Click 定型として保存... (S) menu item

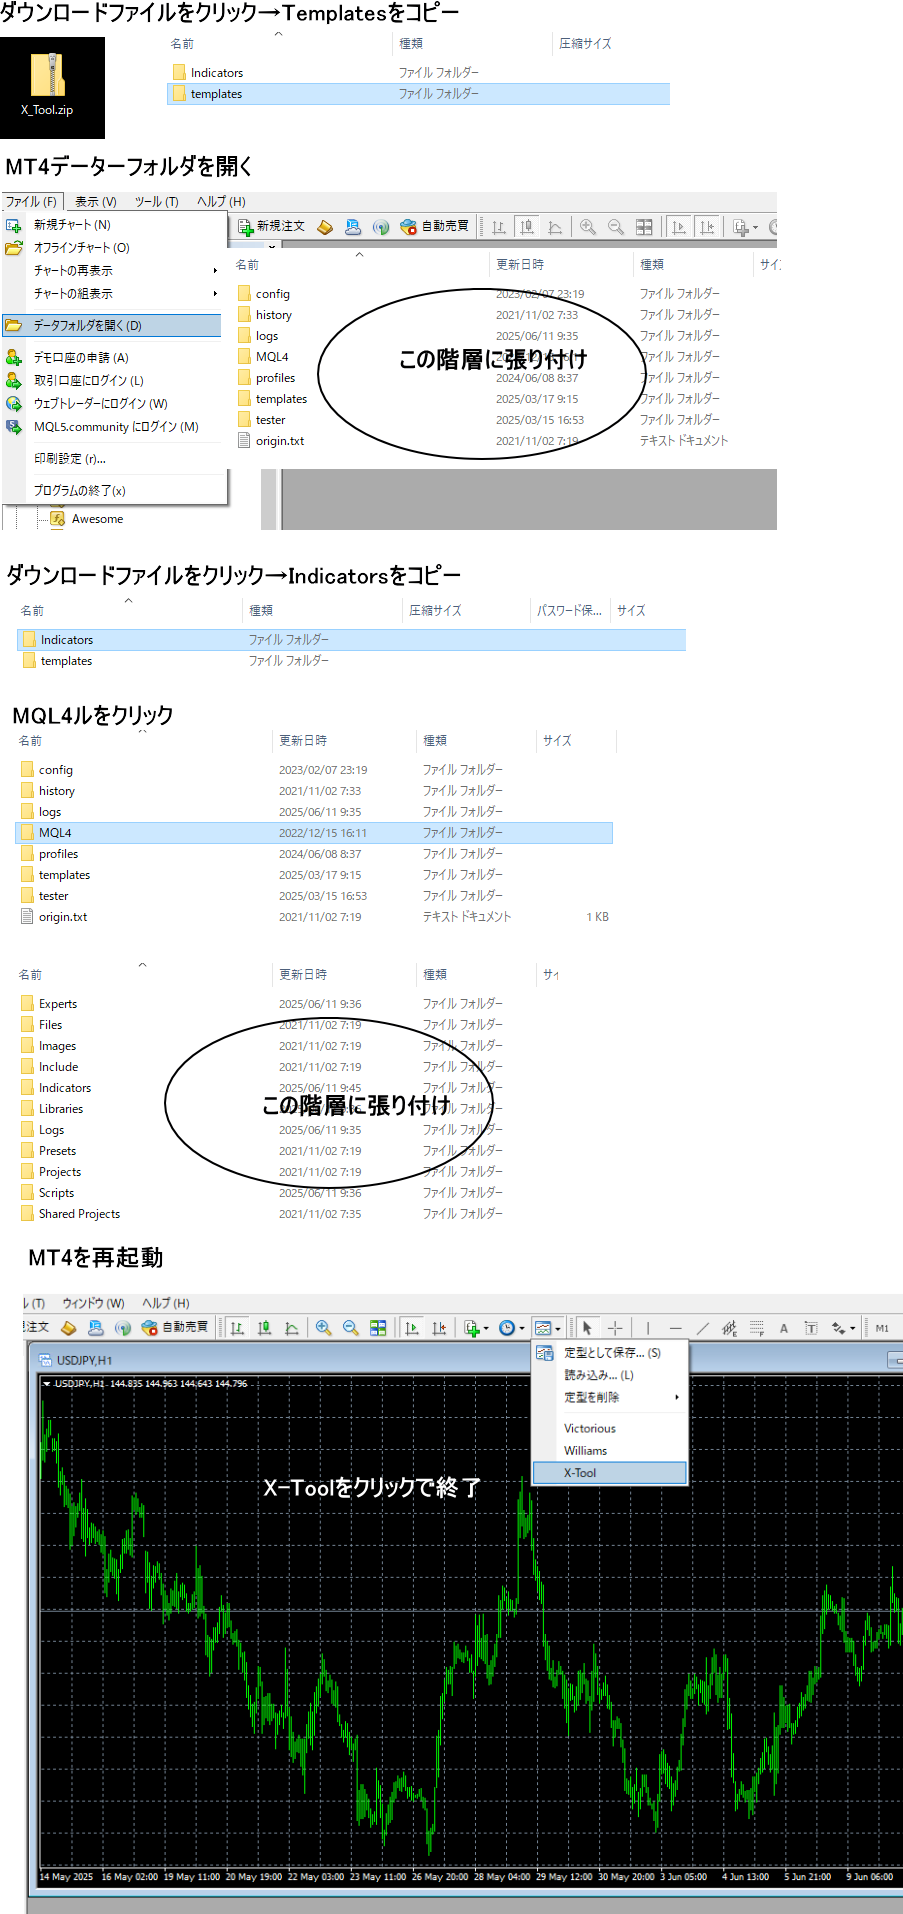(611, 1353)
